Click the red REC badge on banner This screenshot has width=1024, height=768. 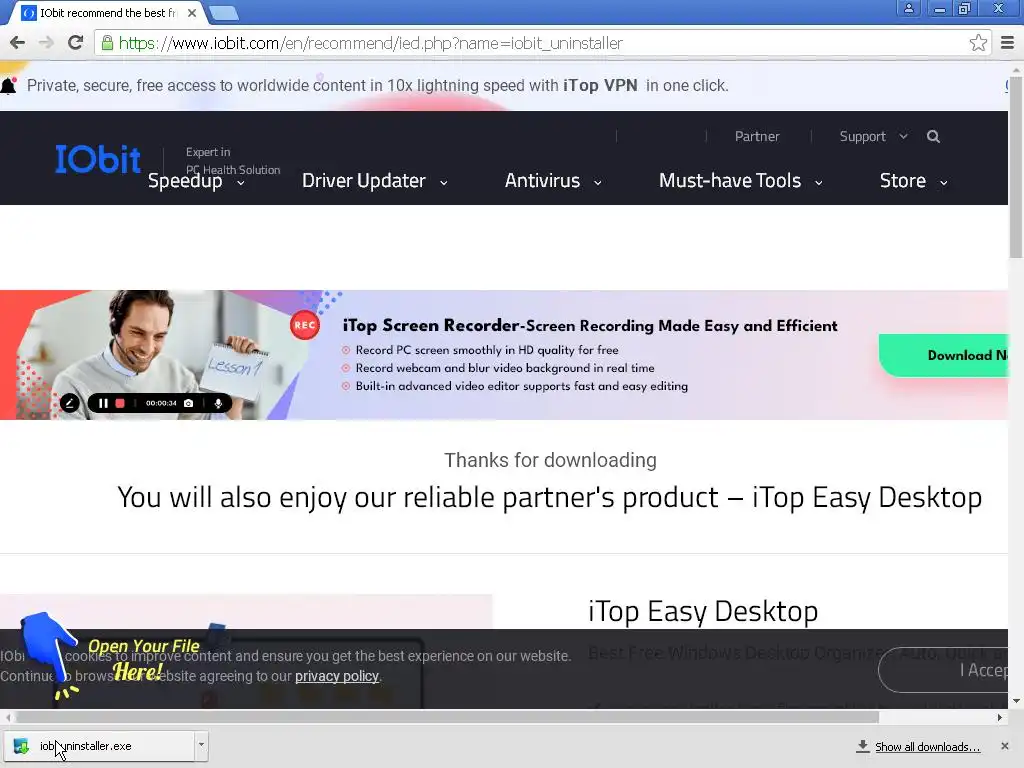click(x=305, y=325)
